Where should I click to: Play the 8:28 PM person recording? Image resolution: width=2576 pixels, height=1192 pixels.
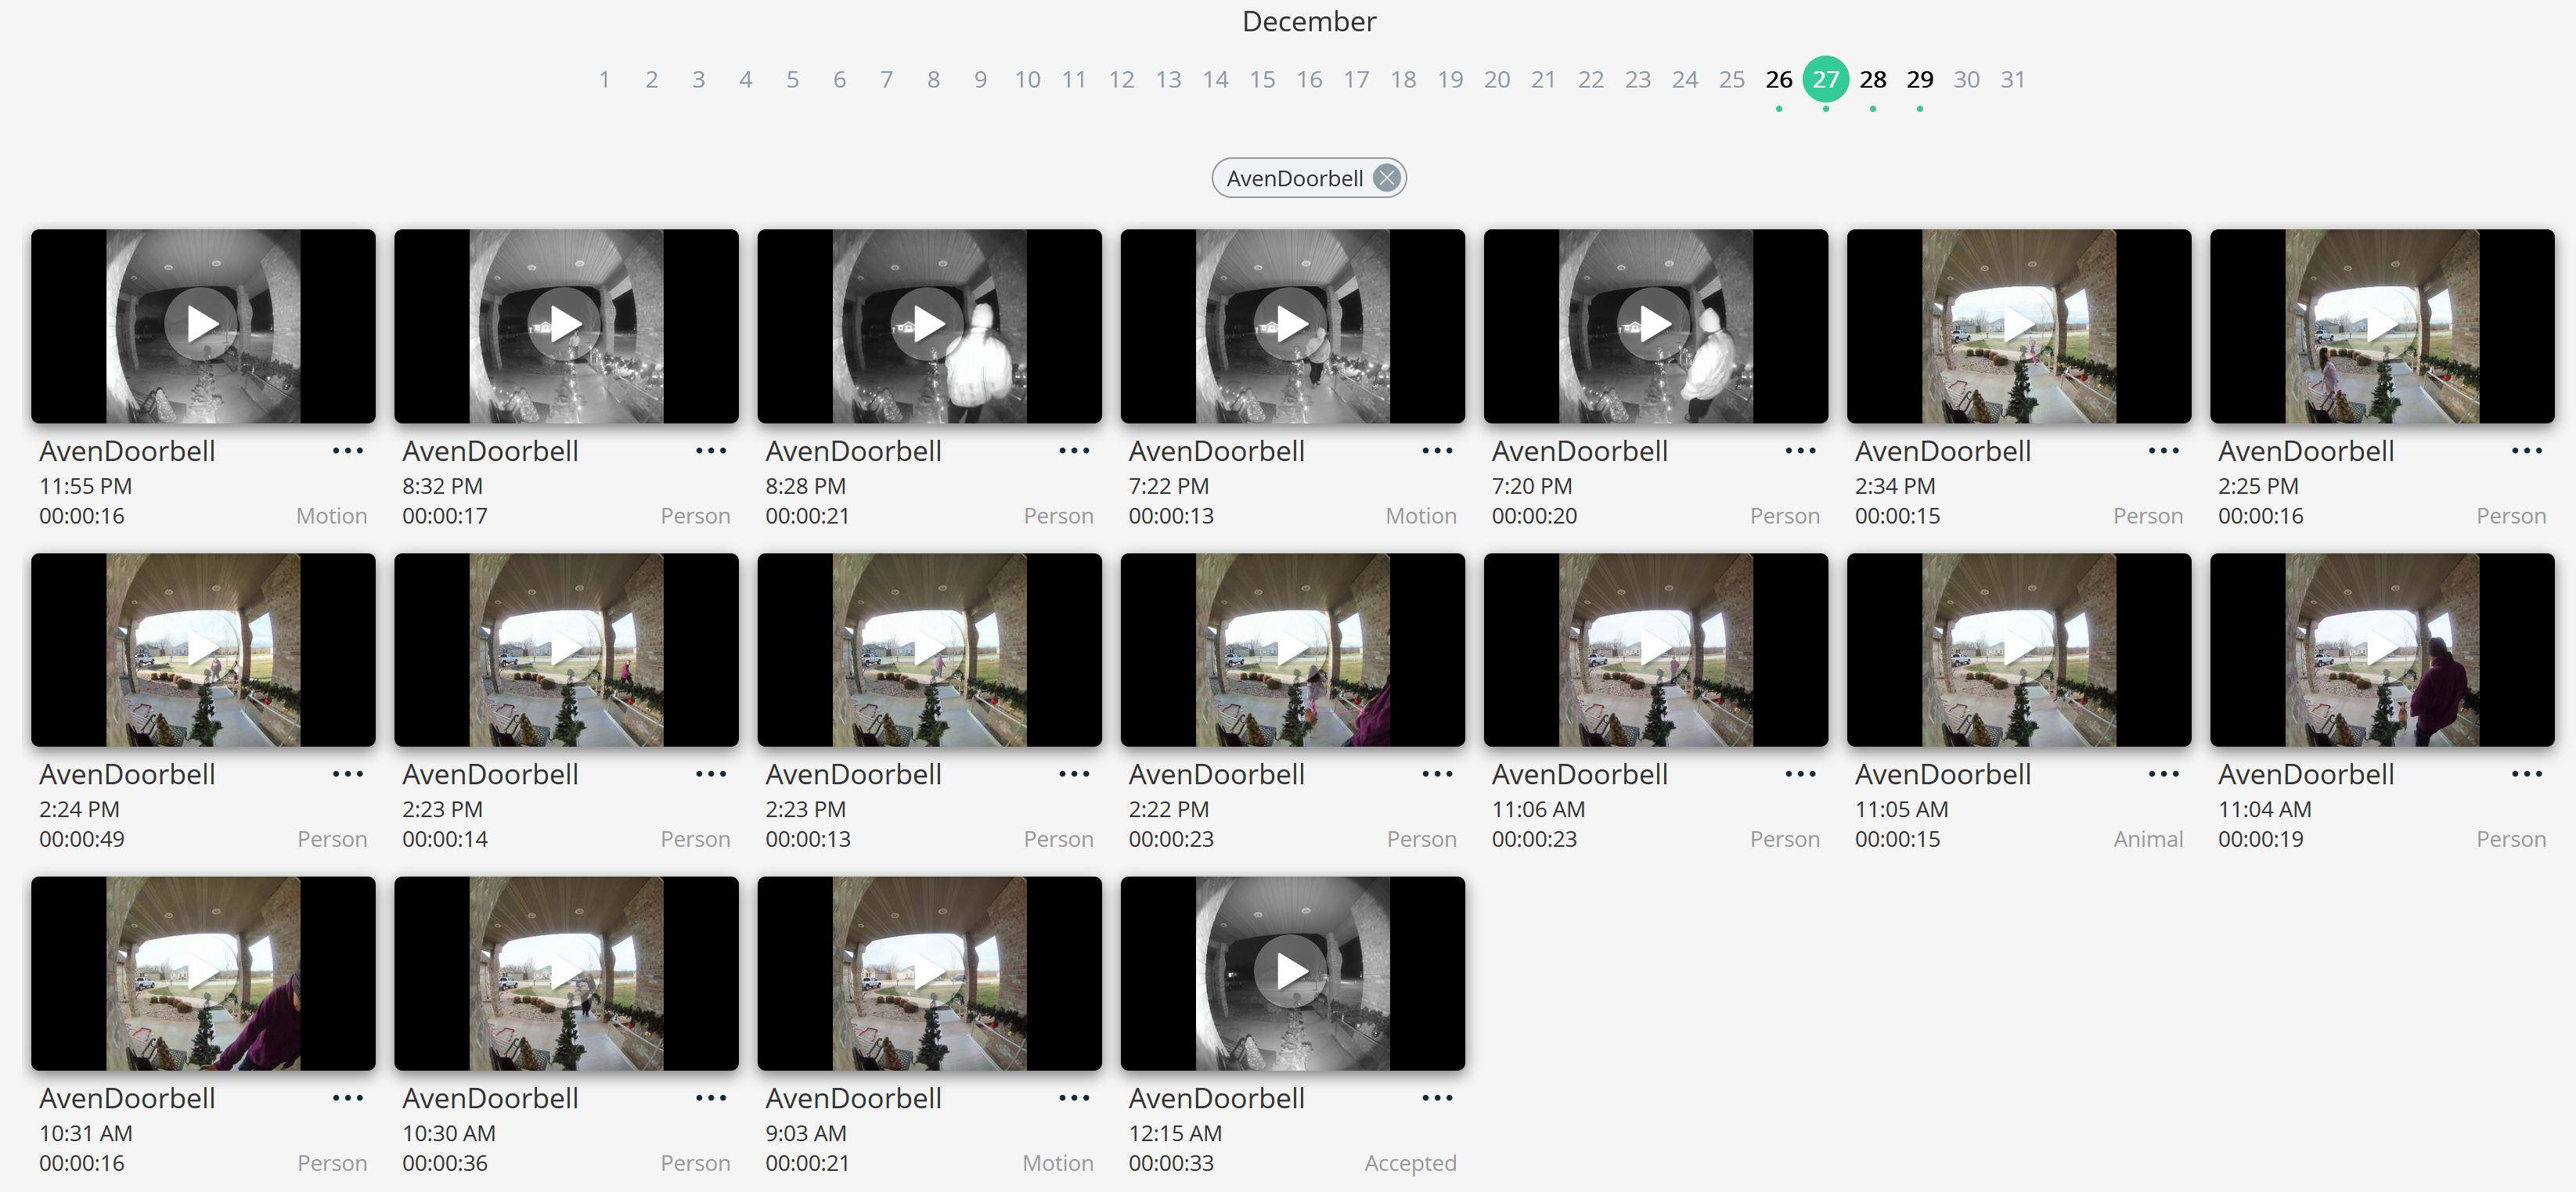coord(929,324)
